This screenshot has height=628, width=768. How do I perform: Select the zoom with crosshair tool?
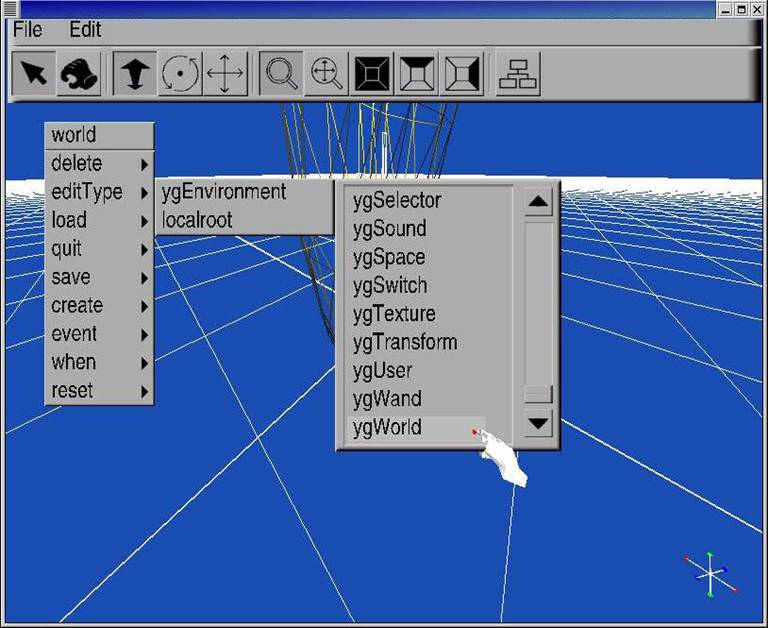(326, 73)
